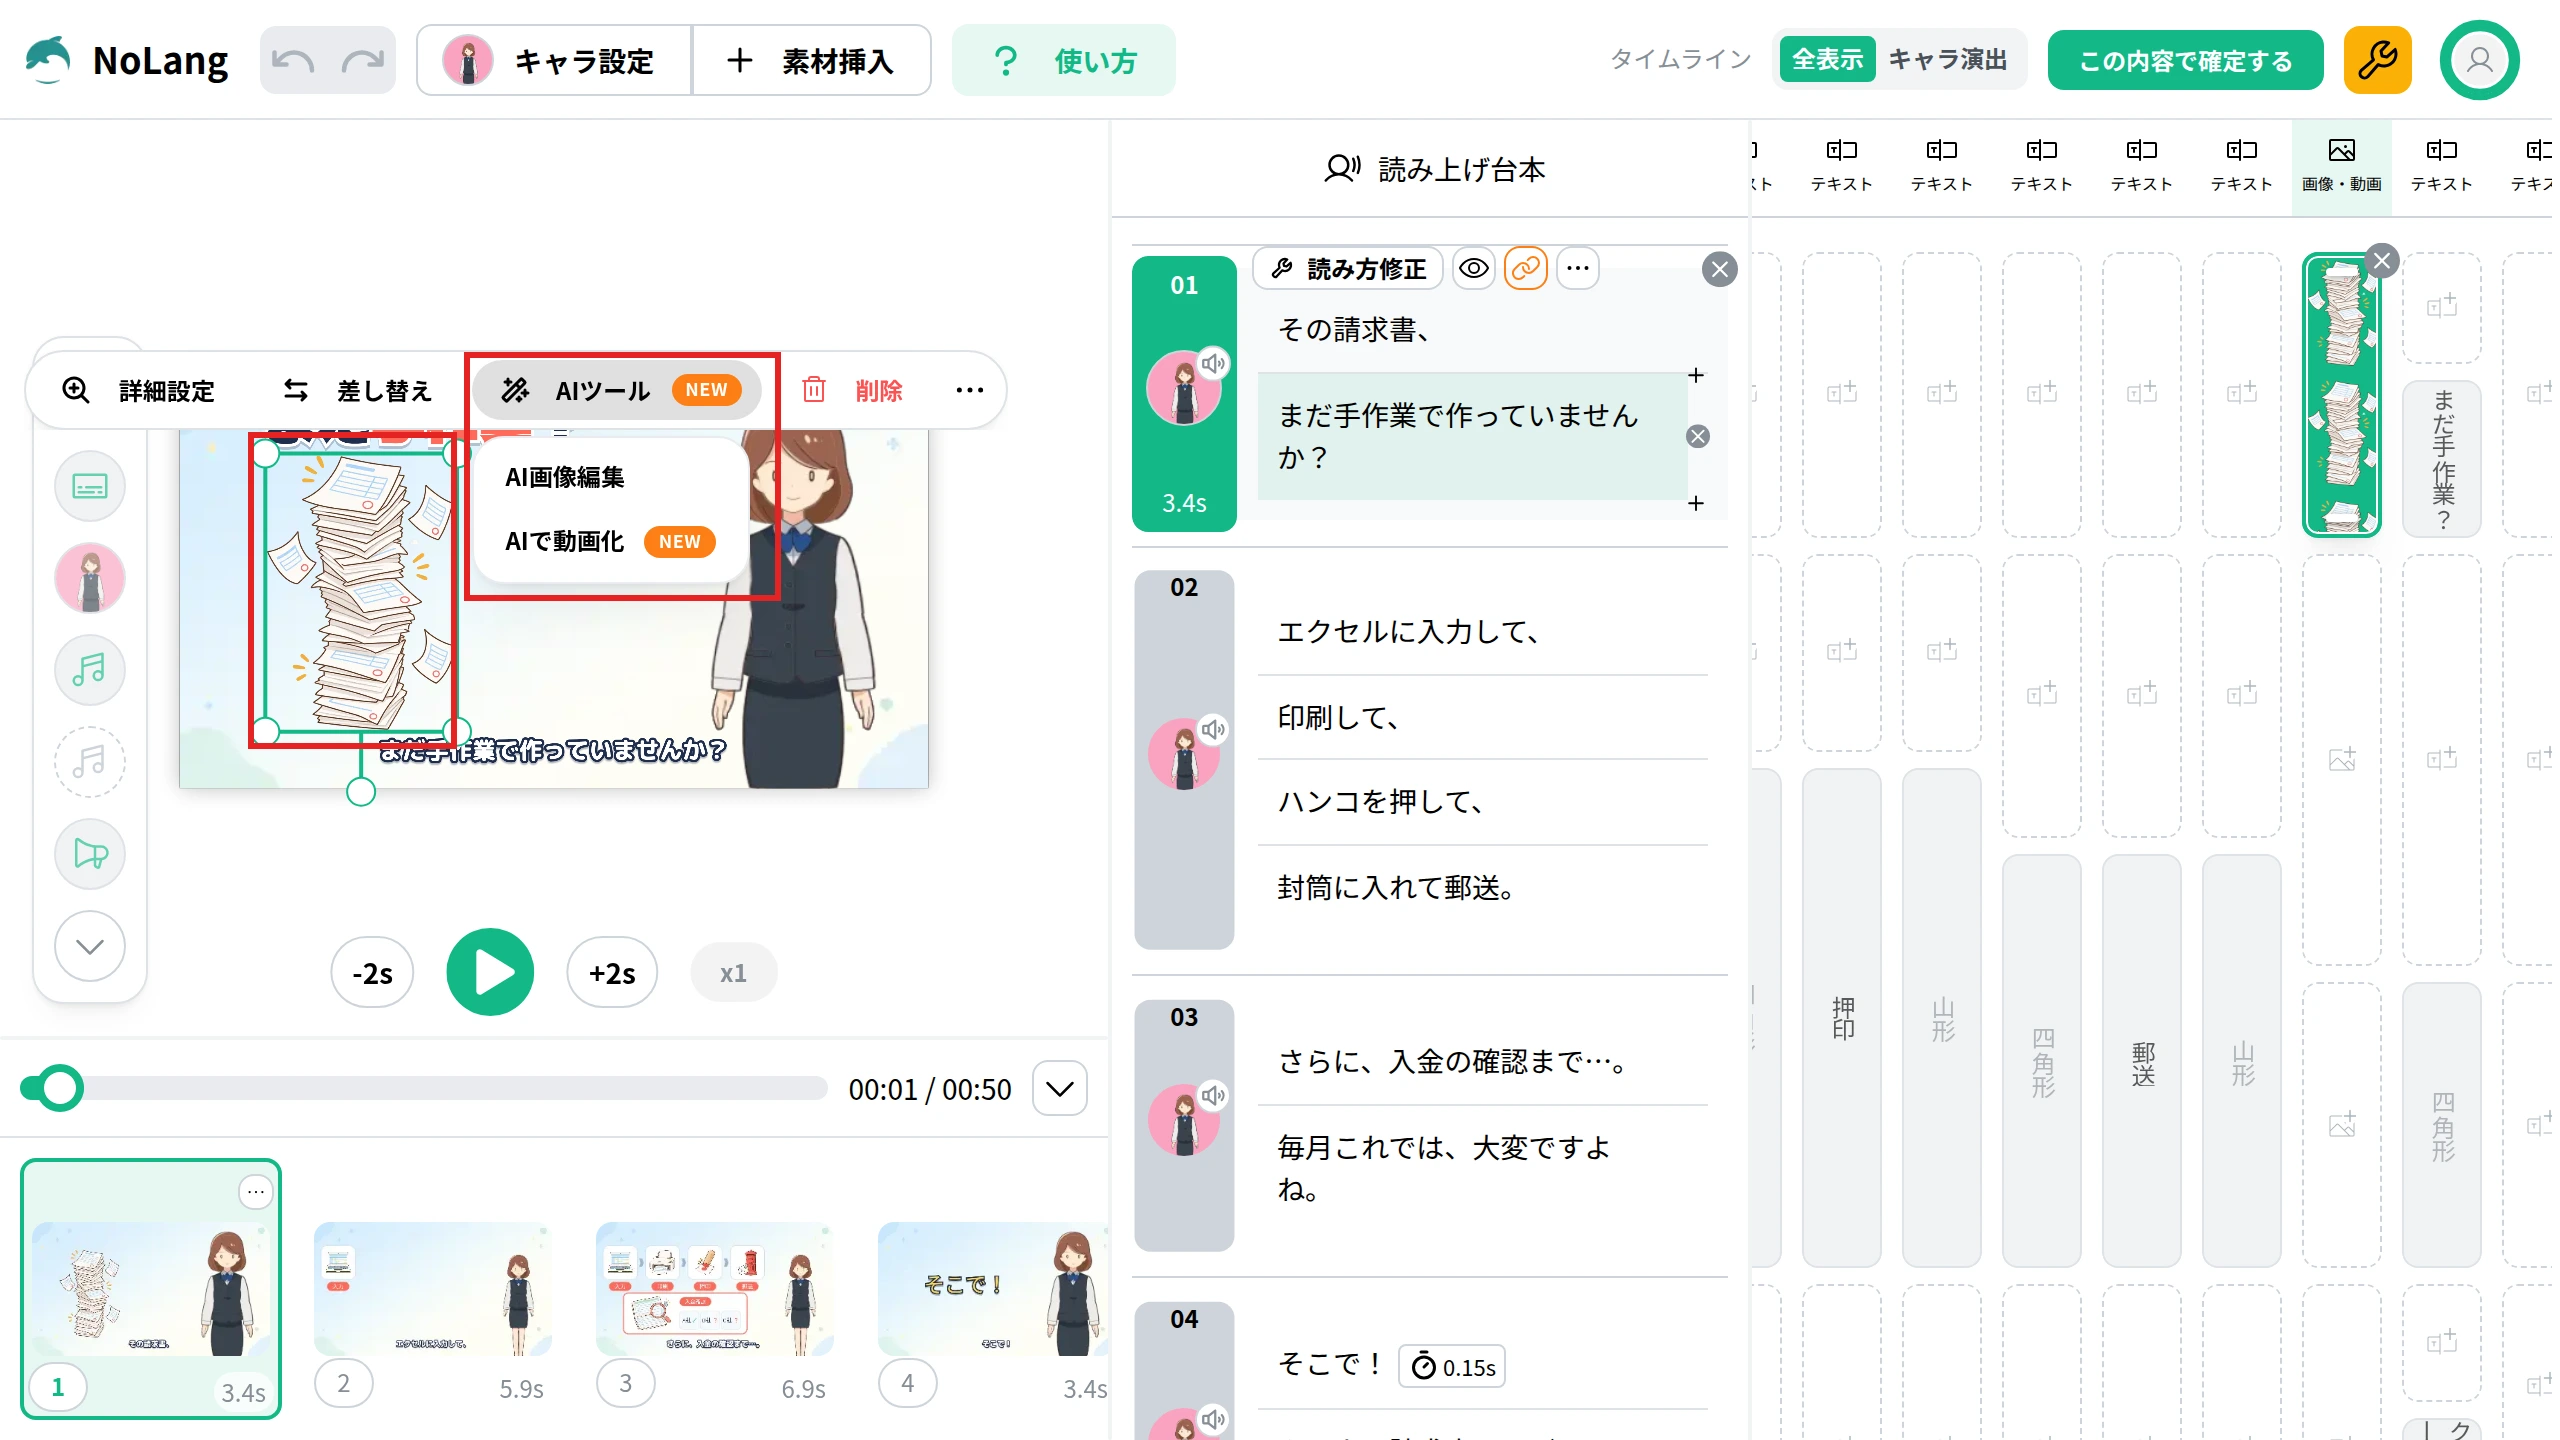Viewport: 2560px width, 1440px height.
Task: Click the sidebar megaphone icon
Action: [x=90, y=854]
